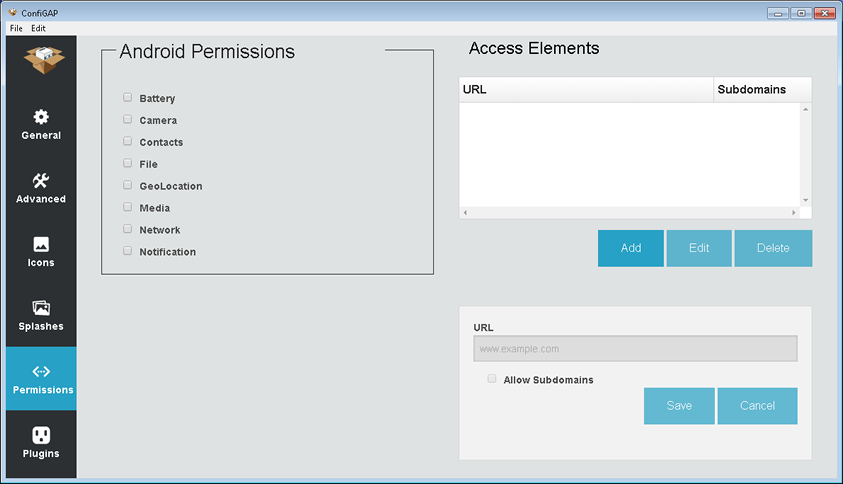
Task: Click the ConfiGAP box logo
Action: point(41,59)
